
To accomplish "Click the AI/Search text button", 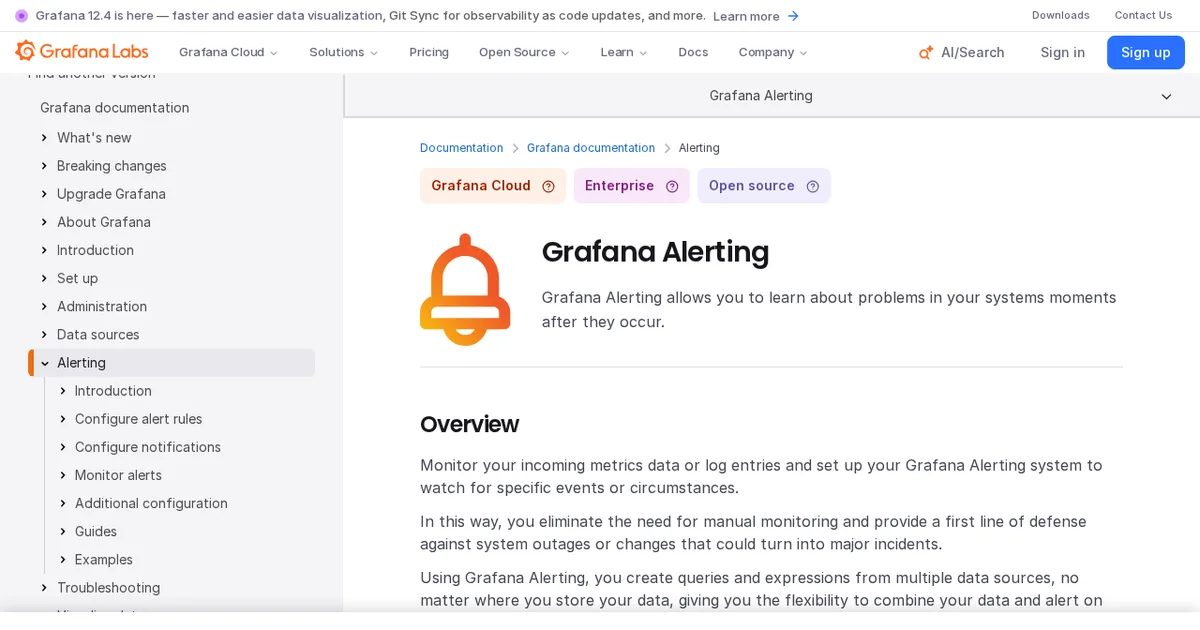I will [x=972, y=52].
